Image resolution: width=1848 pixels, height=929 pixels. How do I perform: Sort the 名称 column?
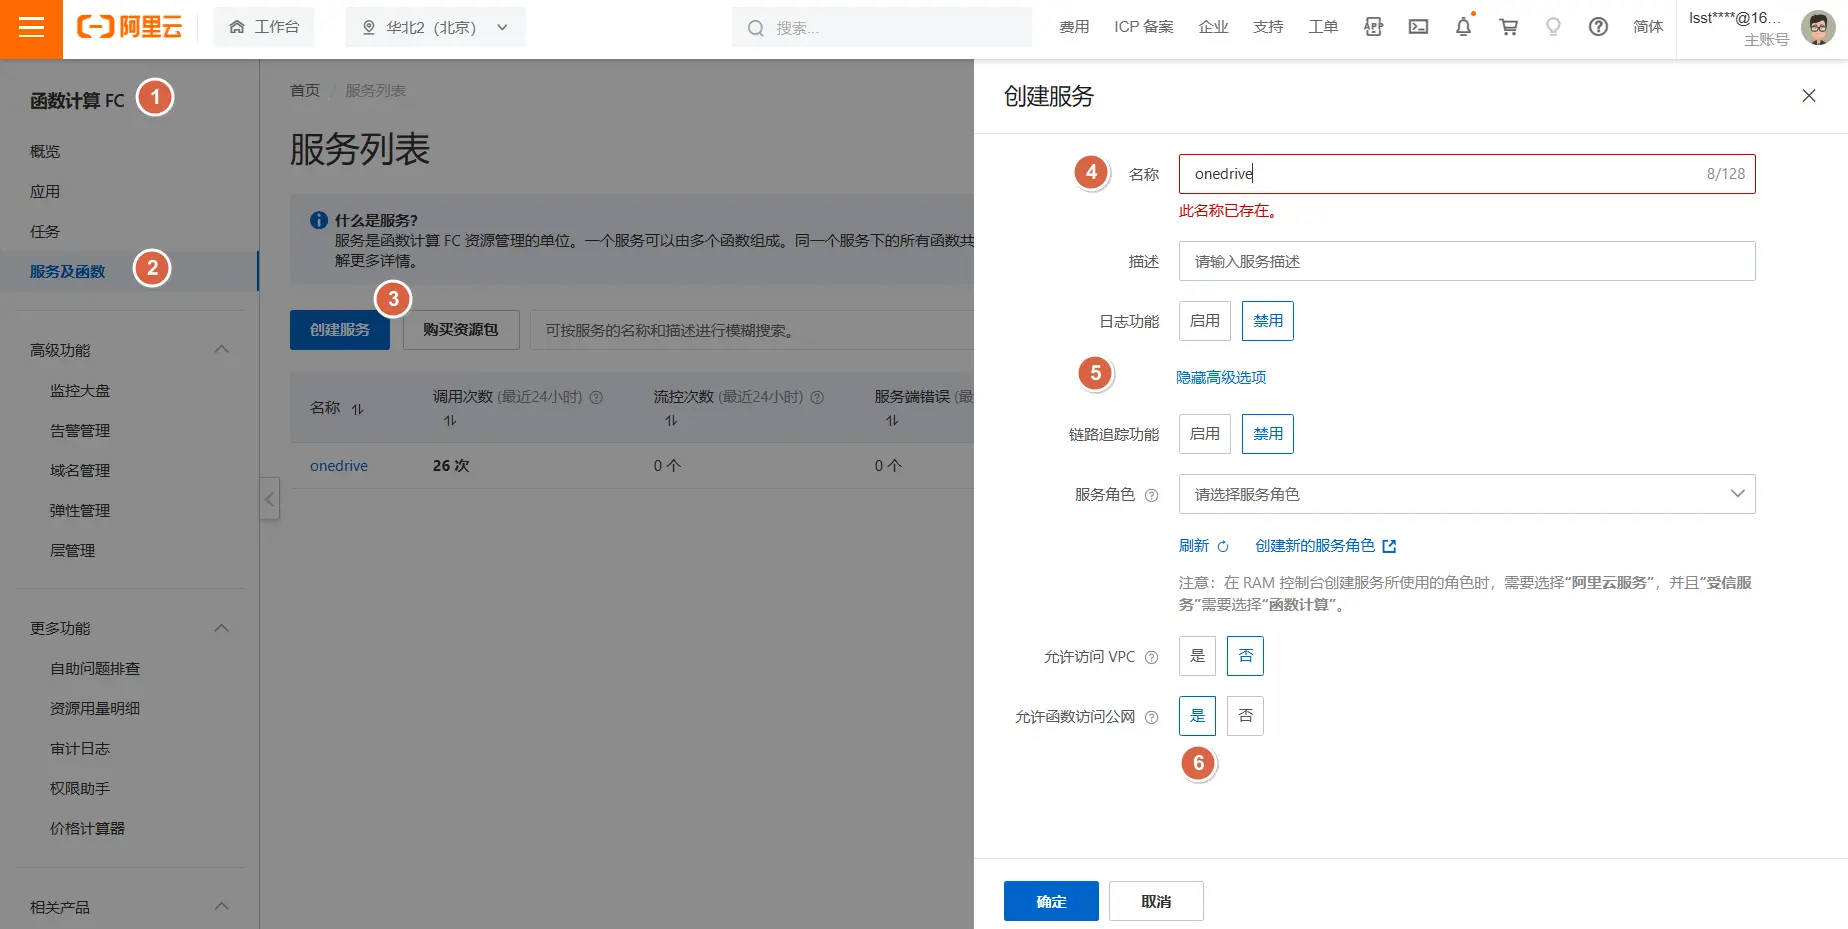click(x=357, y=408)
